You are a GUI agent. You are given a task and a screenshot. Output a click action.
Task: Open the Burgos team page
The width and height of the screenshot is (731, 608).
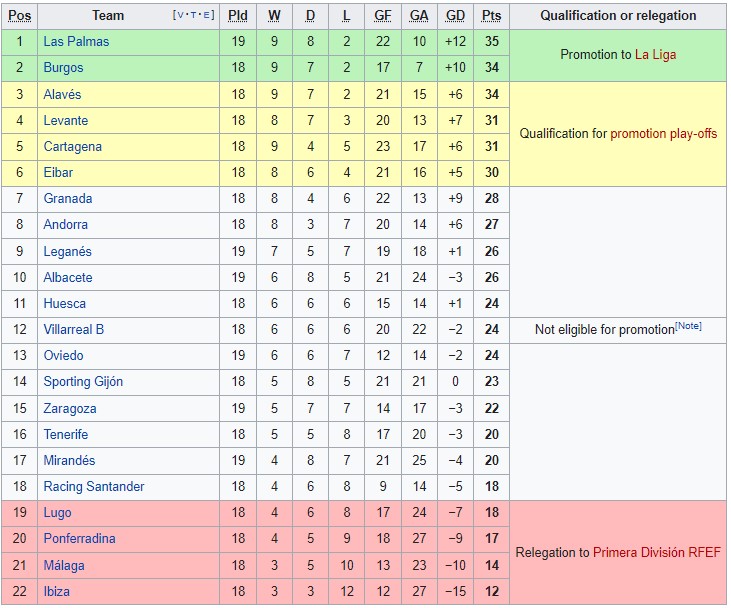63,68
